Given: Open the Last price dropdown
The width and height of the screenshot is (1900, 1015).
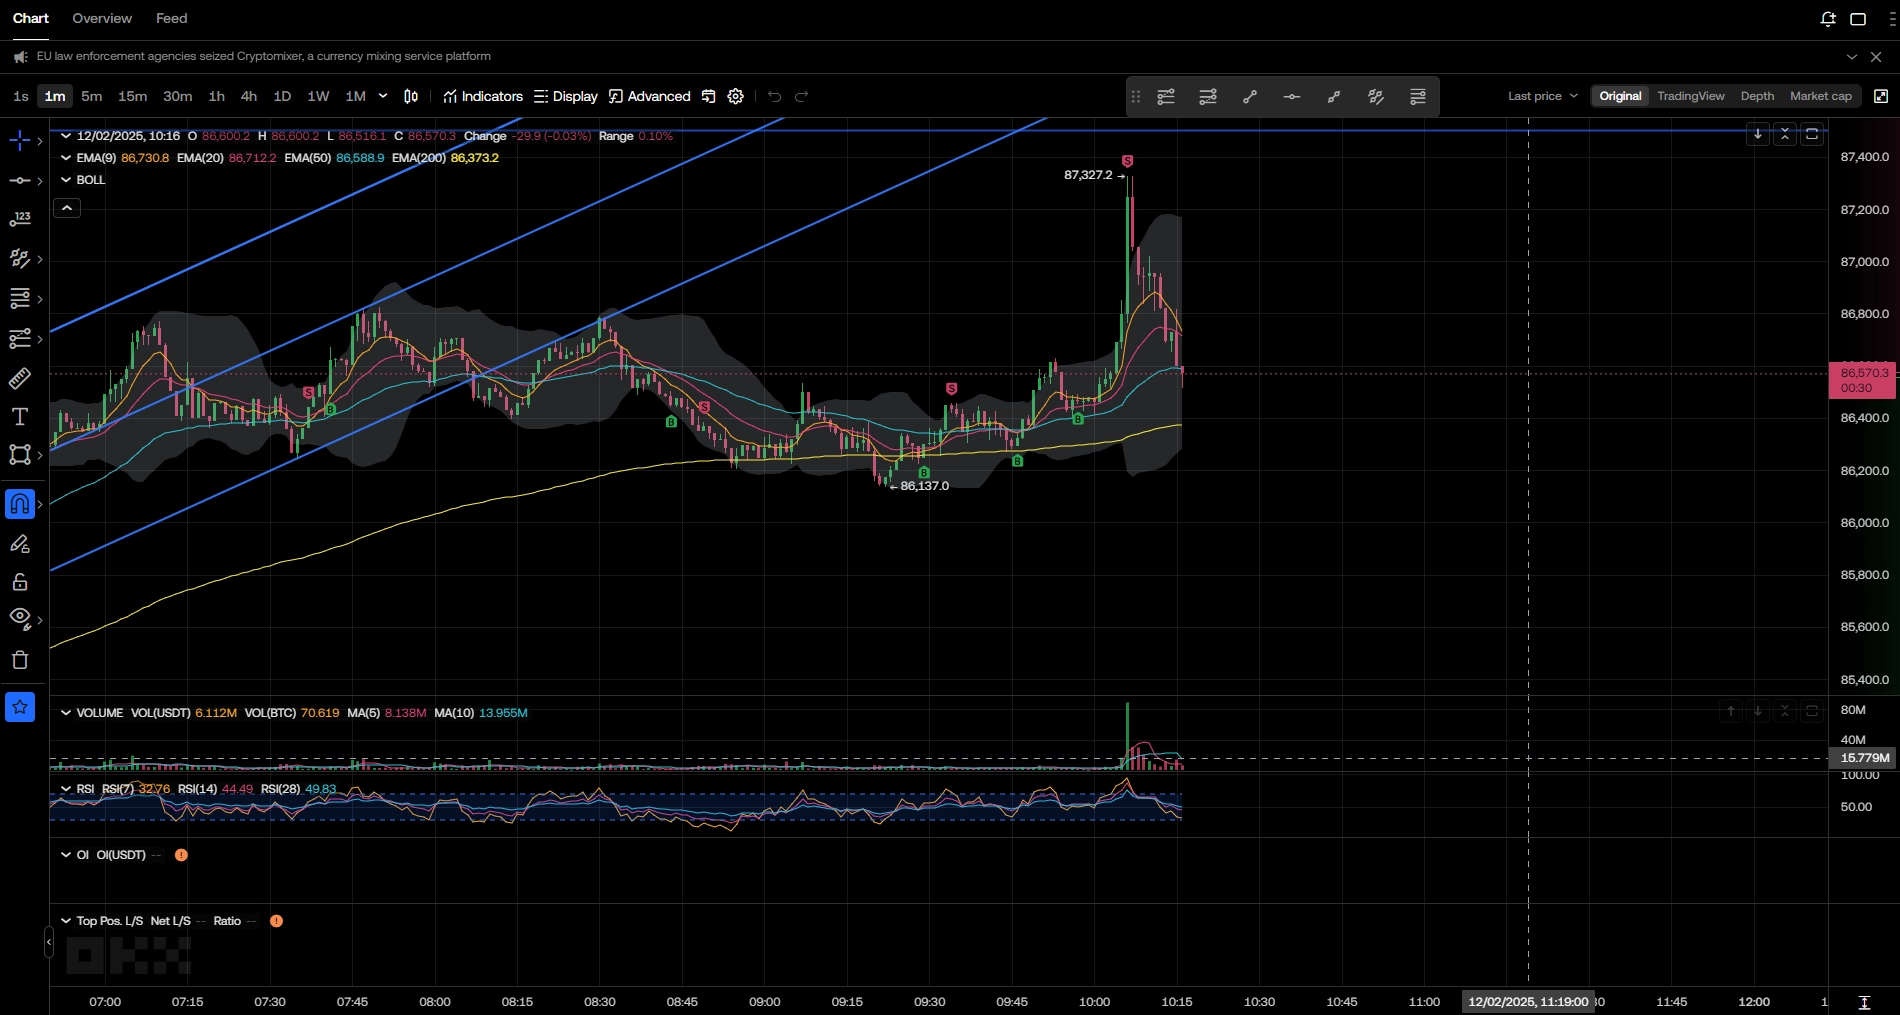Looking at the screenshot, I should 1542,96.
